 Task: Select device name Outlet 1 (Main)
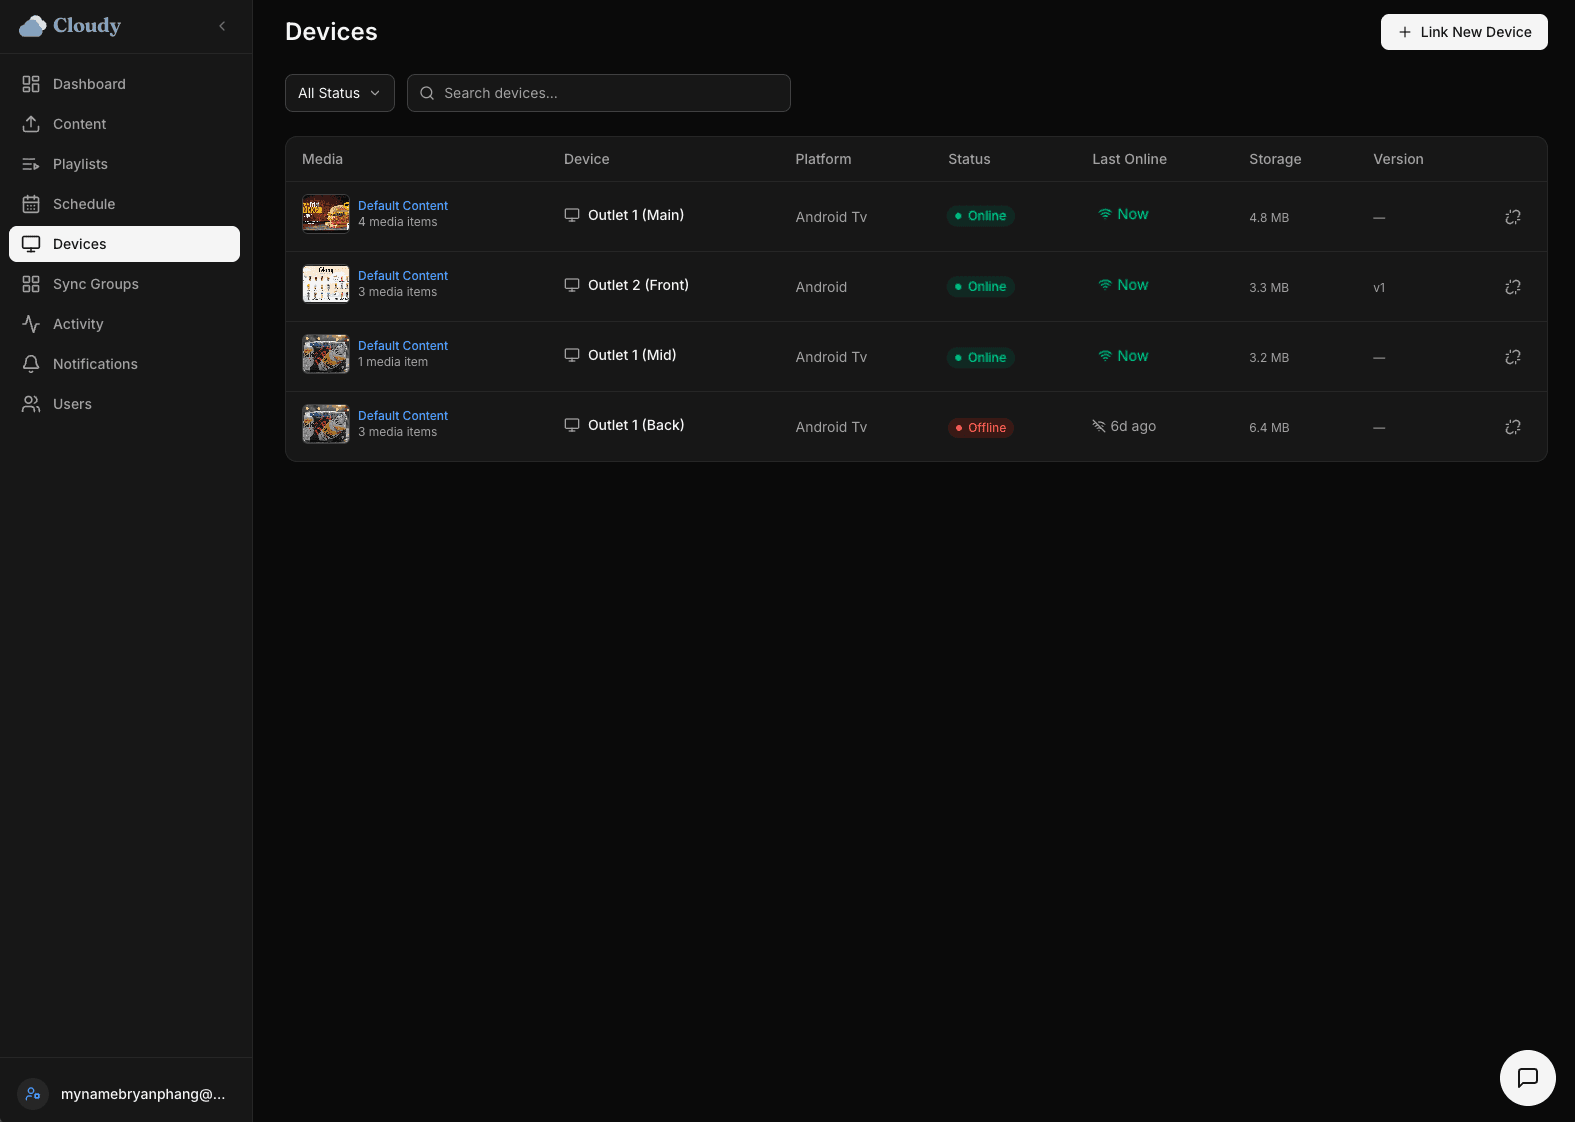pyautogui.click(x=636, y=215)
